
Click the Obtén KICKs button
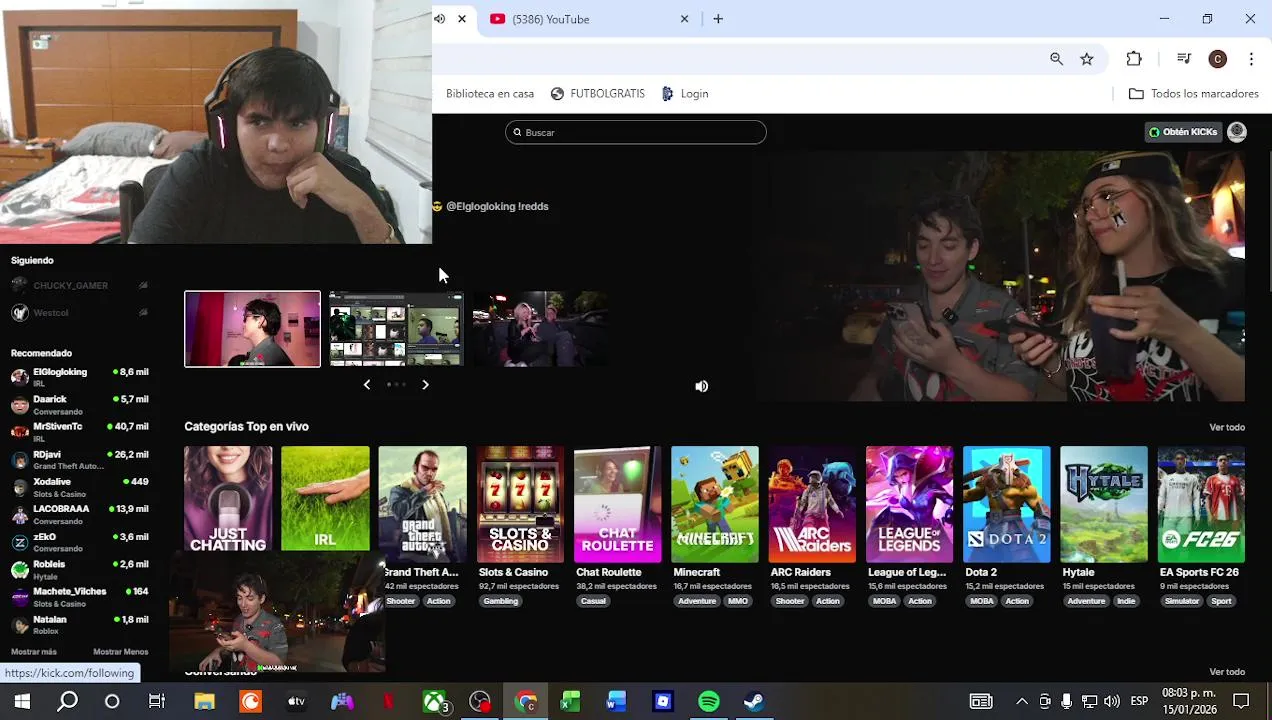1183,132
